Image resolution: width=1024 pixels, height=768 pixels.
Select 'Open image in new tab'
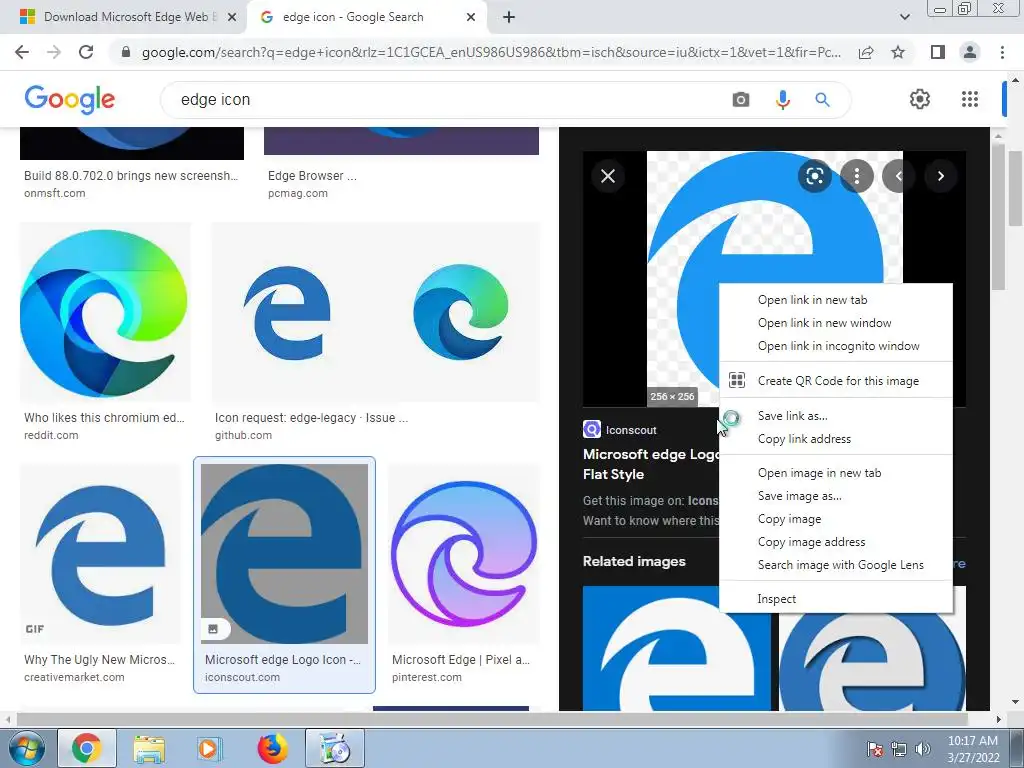click(836, 473)
